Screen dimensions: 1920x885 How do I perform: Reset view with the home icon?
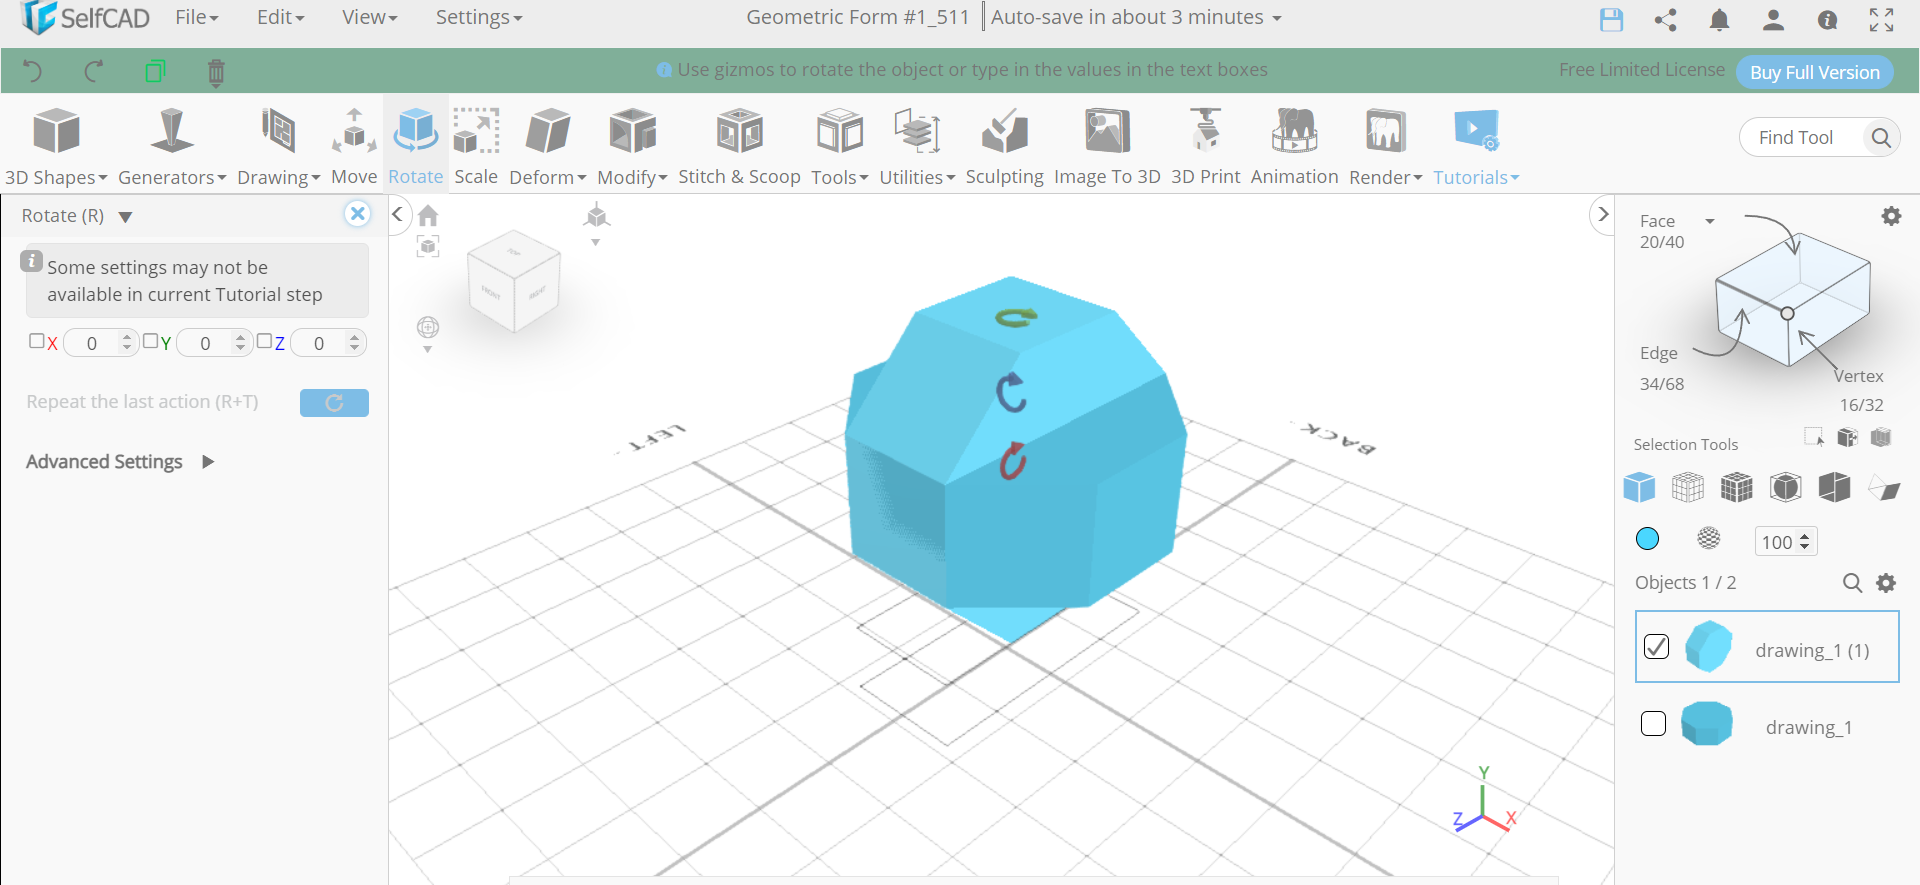[428, 215]
